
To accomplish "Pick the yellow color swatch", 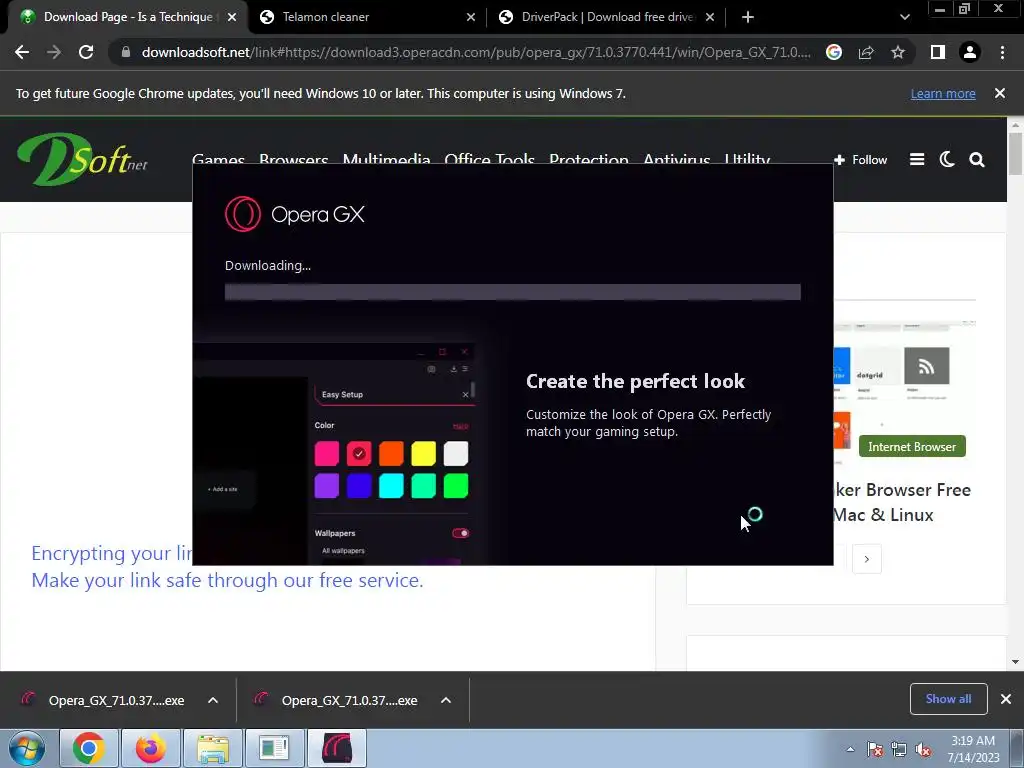I will tap(423, 453).
